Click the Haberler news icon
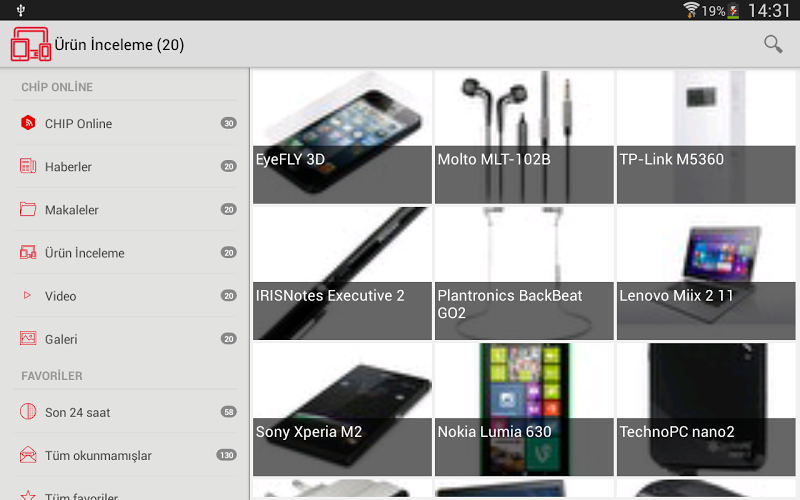 28,166
